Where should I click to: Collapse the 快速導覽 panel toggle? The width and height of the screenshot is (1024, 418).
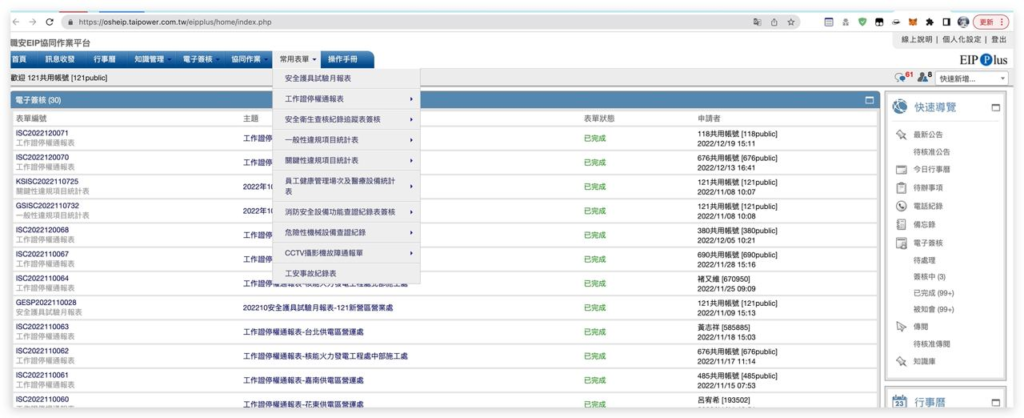pyautogui.click(x=995, y=107)
